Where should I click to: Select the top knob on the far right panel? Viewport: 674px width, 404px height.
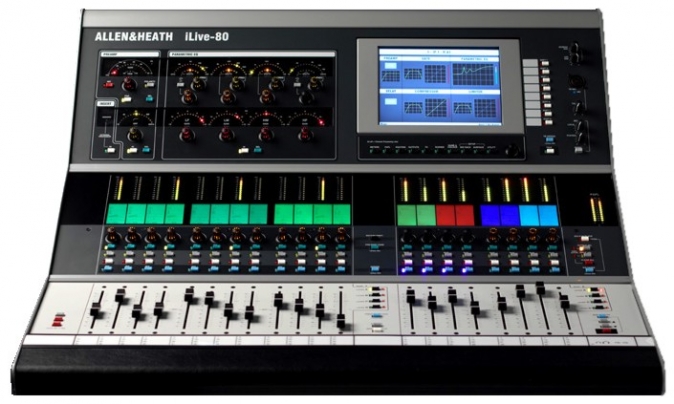pos(574,48)
